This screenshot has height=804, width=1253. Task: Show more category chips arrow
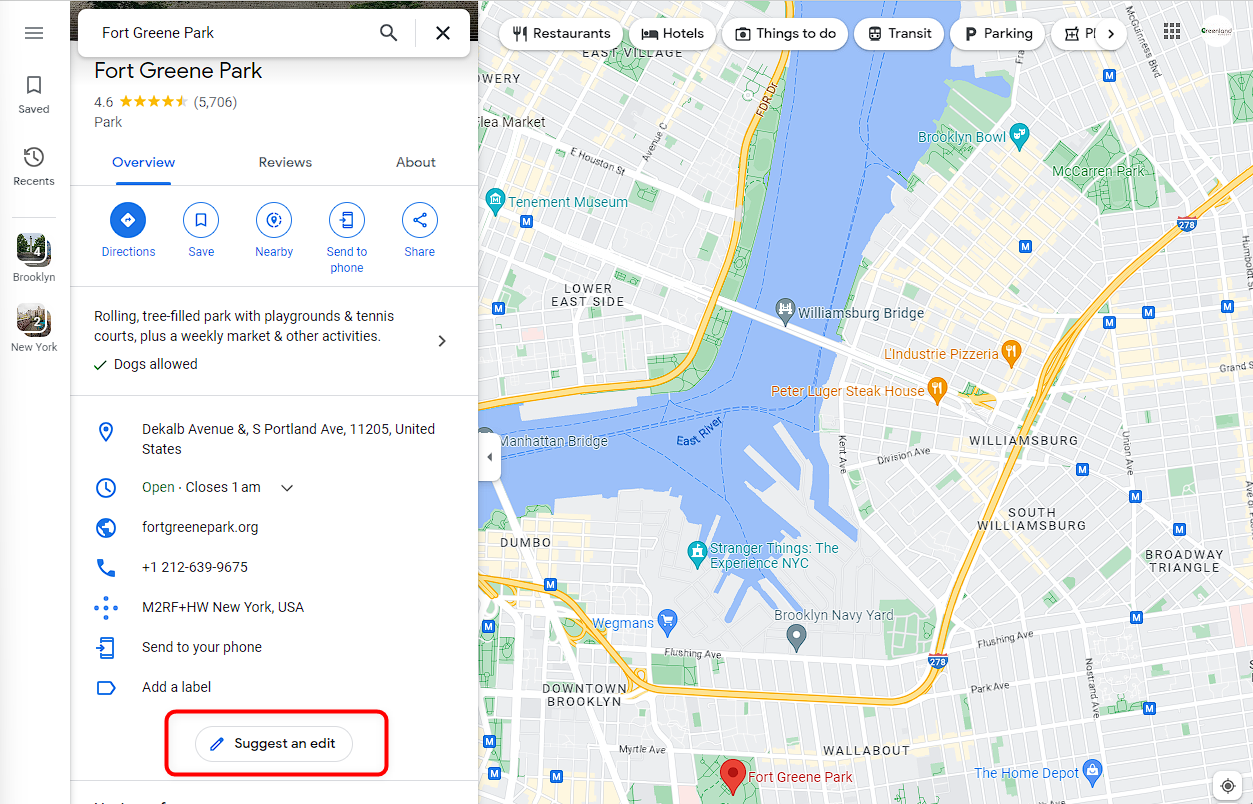point(1110,33)
